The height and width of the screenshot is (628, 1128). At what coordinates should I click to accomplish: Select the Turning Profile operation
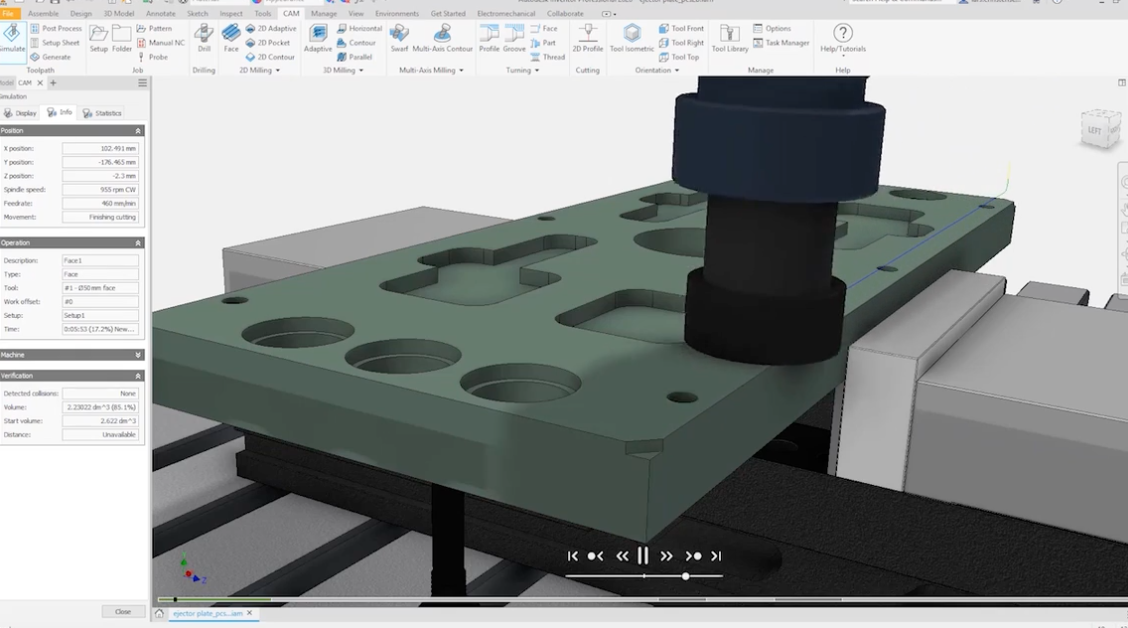(x=489, y=38)
